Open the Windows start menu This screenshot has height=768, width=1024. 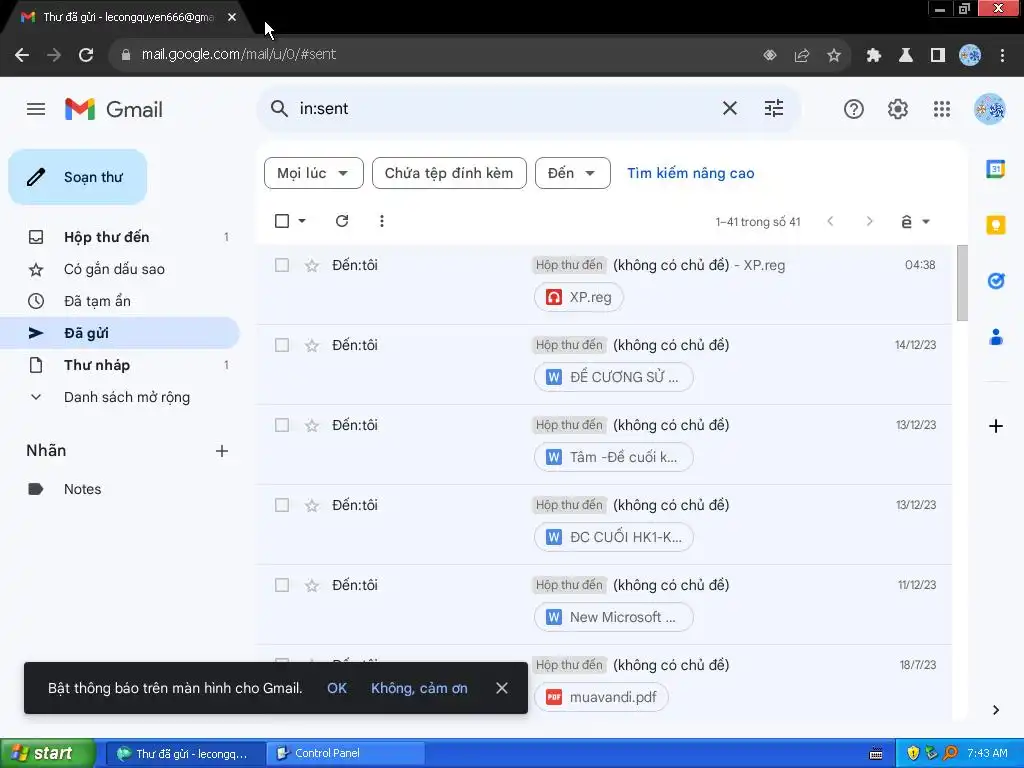tap(48, 753)
